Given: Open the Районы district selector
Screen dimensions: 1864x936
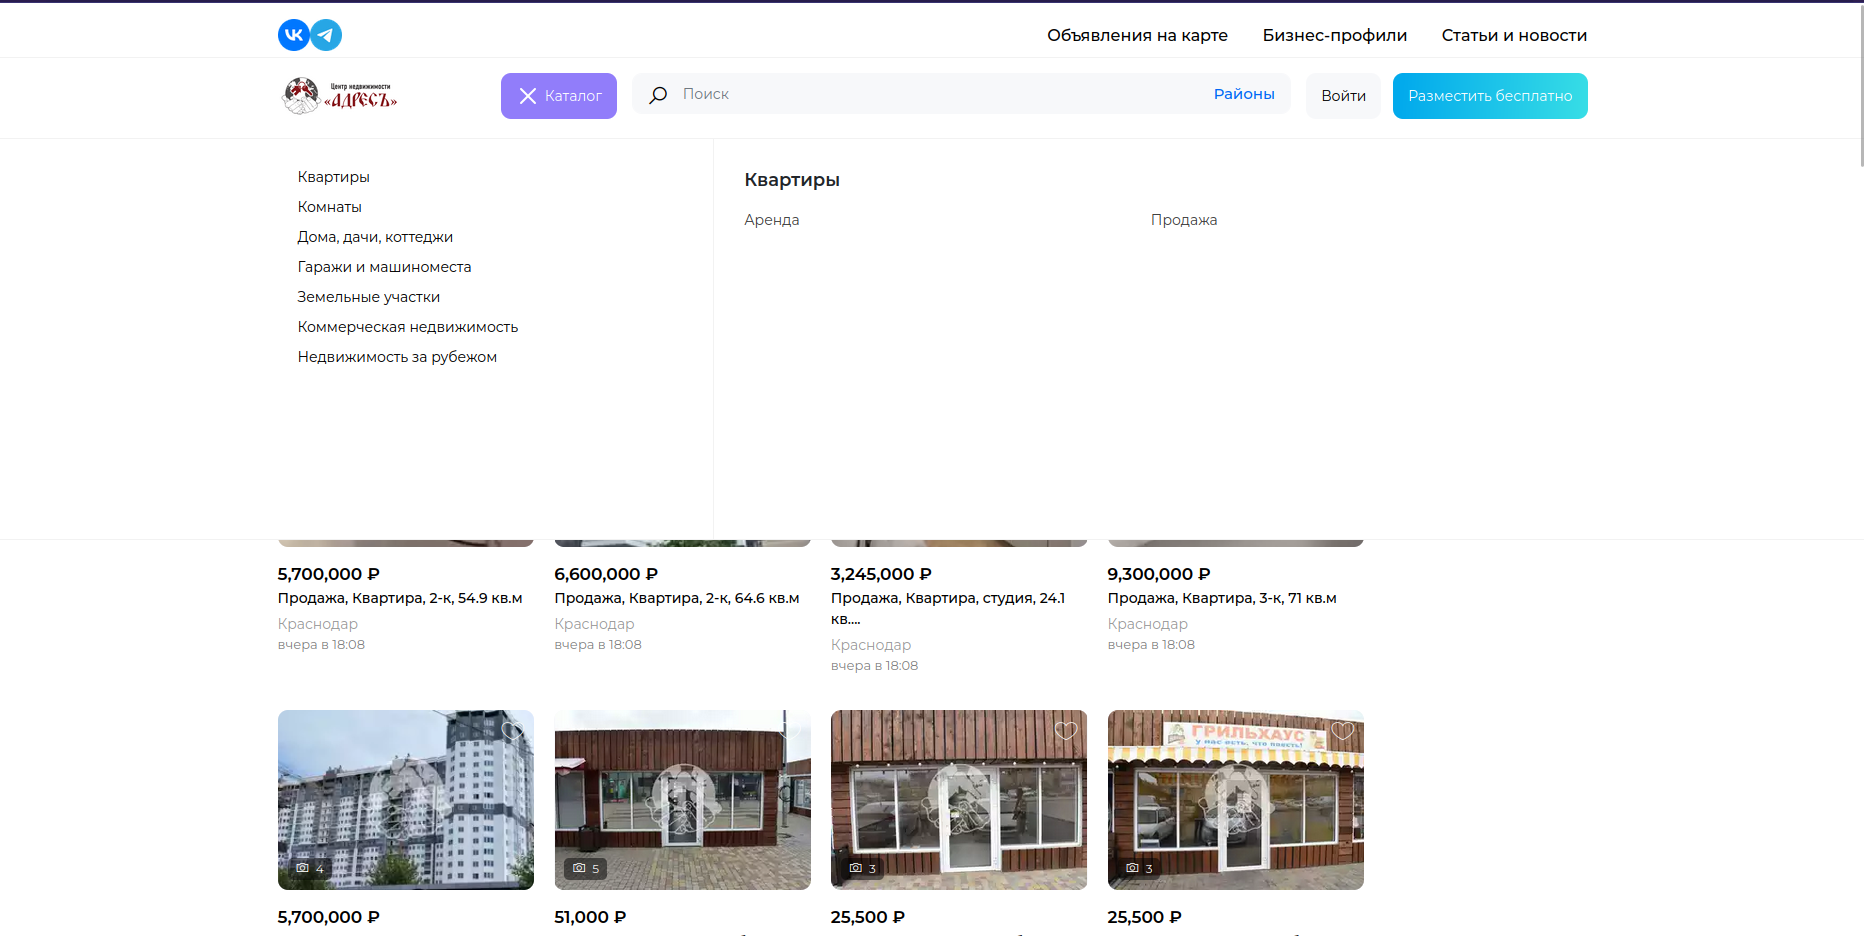Looking at the screenshot, I should pos(1243,94).
